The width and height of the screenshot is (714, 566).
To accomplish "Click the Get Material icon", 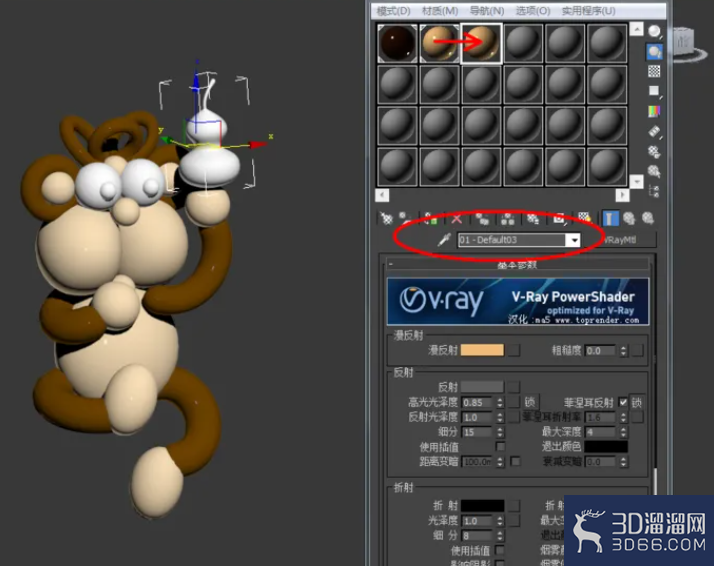I will tap(386, 219).
